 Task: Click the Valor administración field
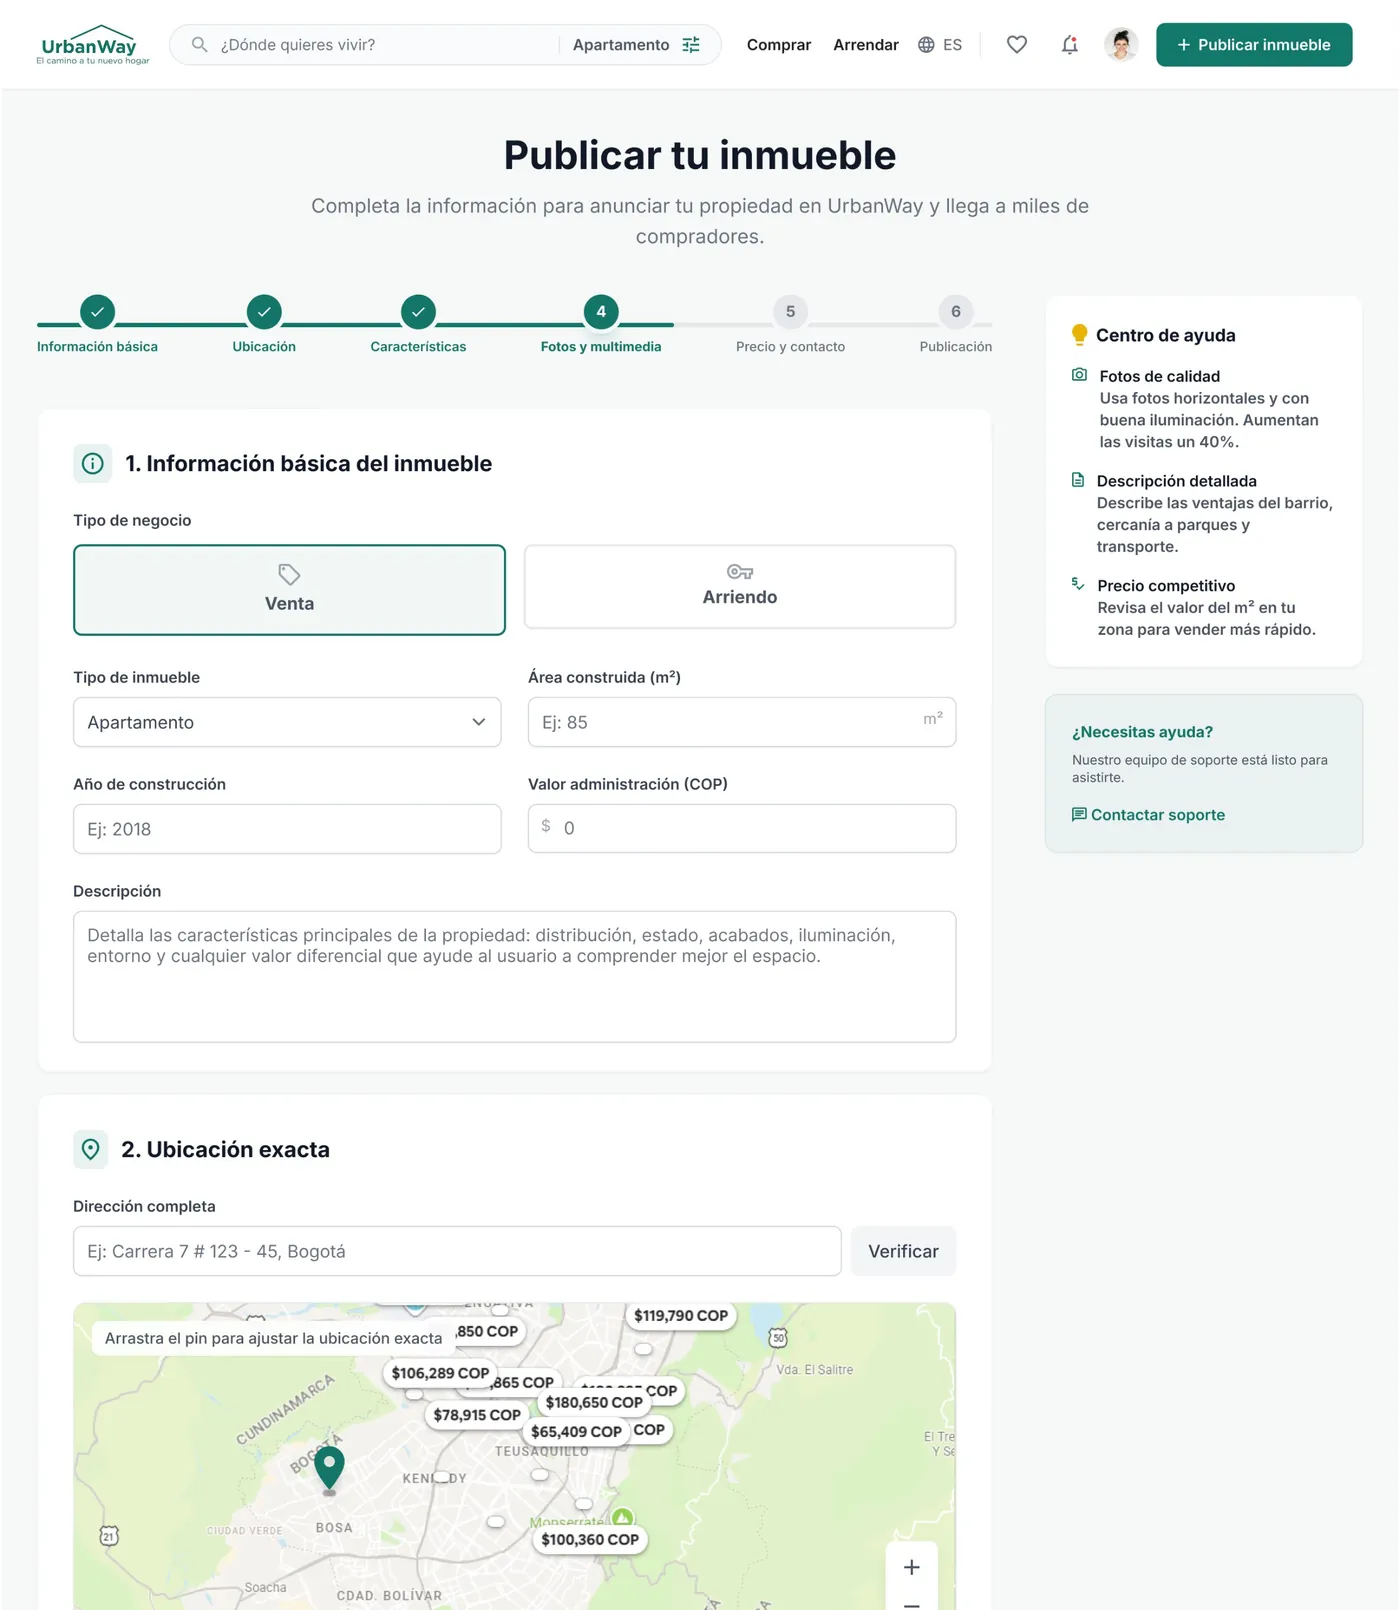[742, 829]
